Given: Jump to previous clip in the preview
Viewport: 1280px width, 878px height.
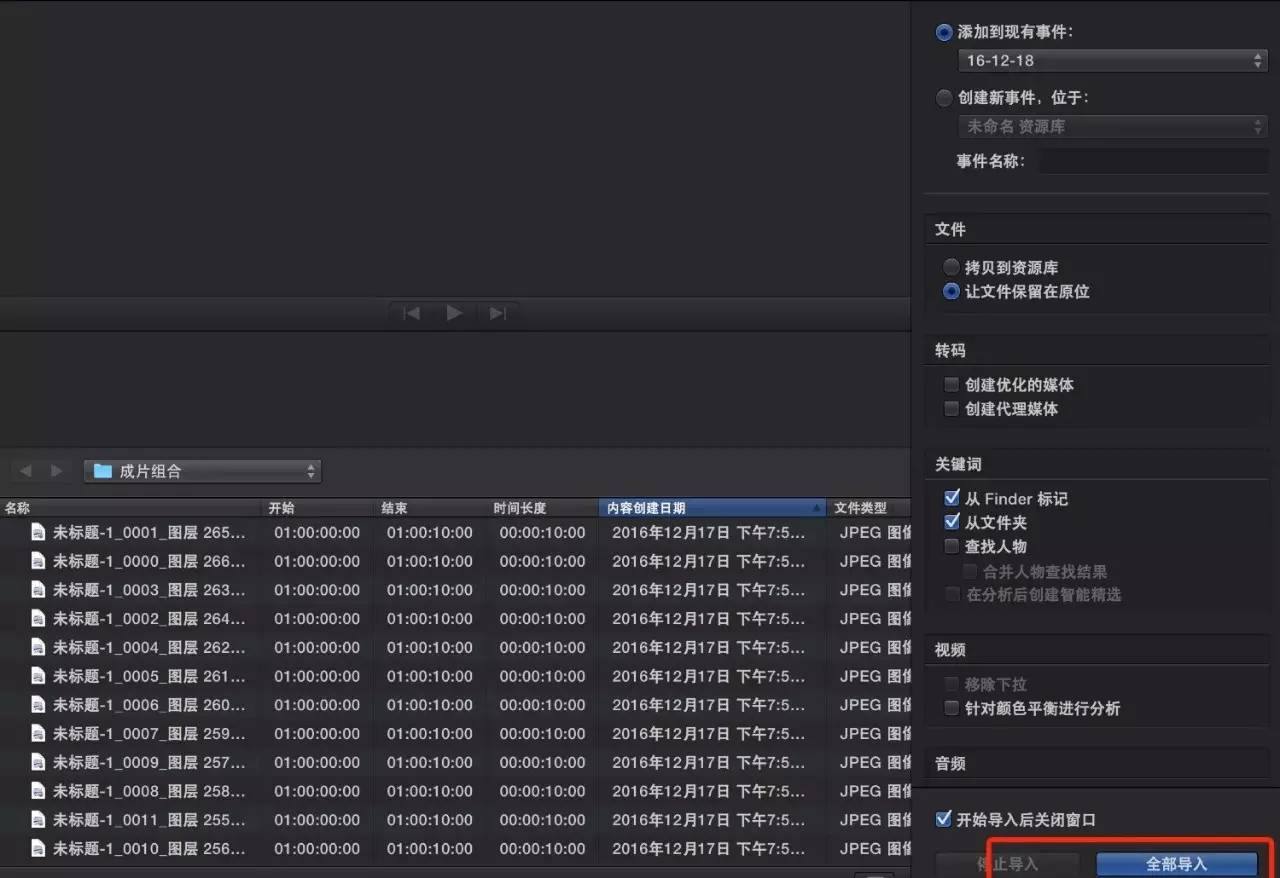Looking at the screenshot, I should click(411, 313).
